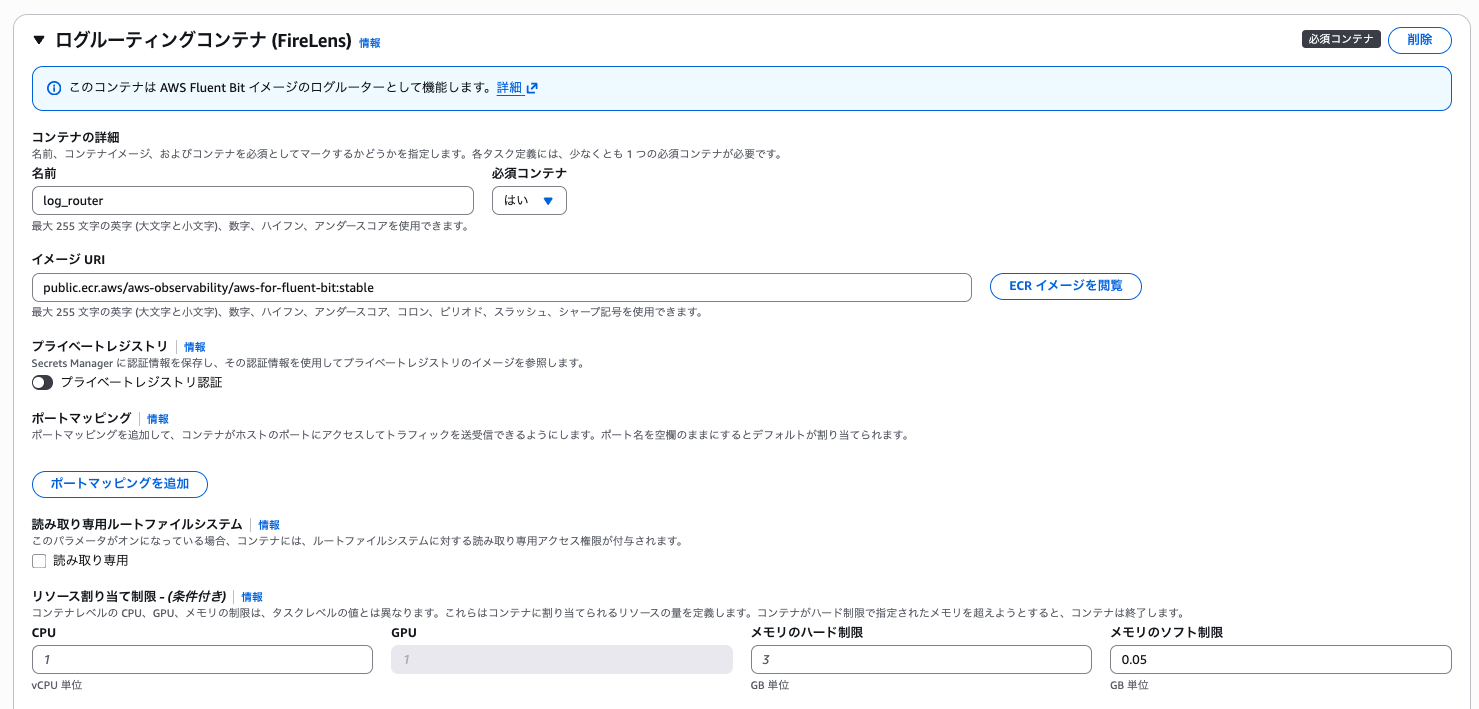Click 情報 next to ポートマッピング

click(x=157, y=418)
